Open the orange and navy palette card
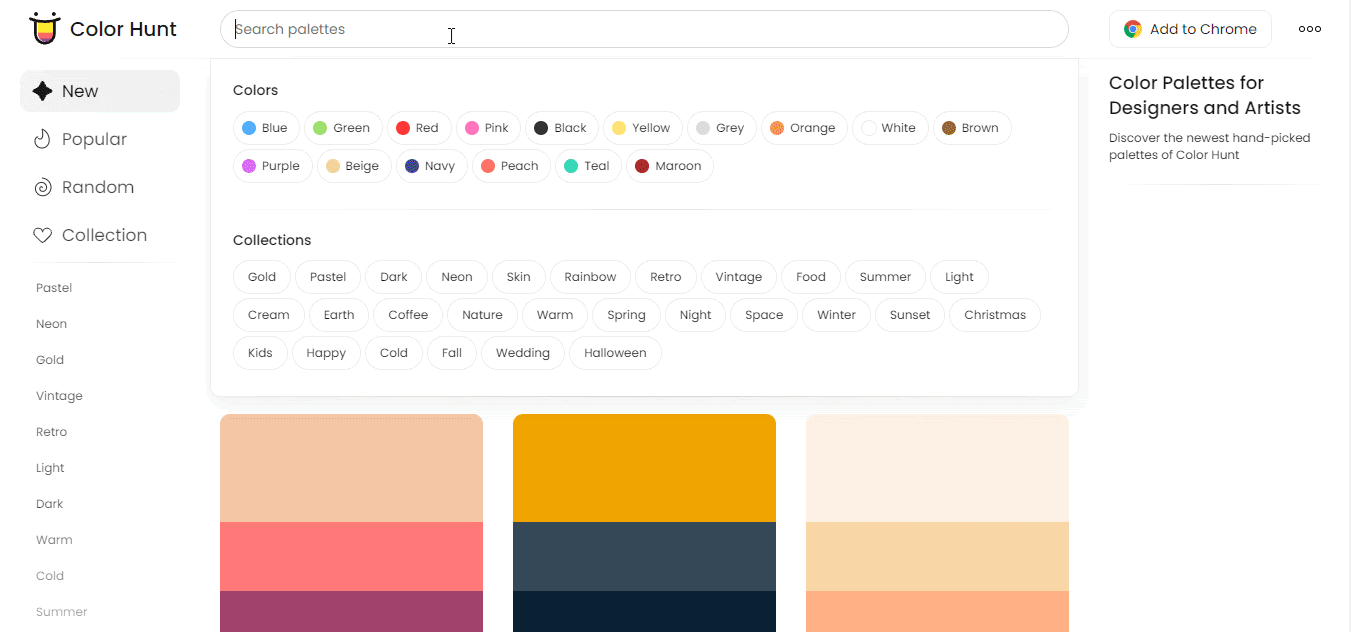The image size is (1351, 632). coord(644,523)
